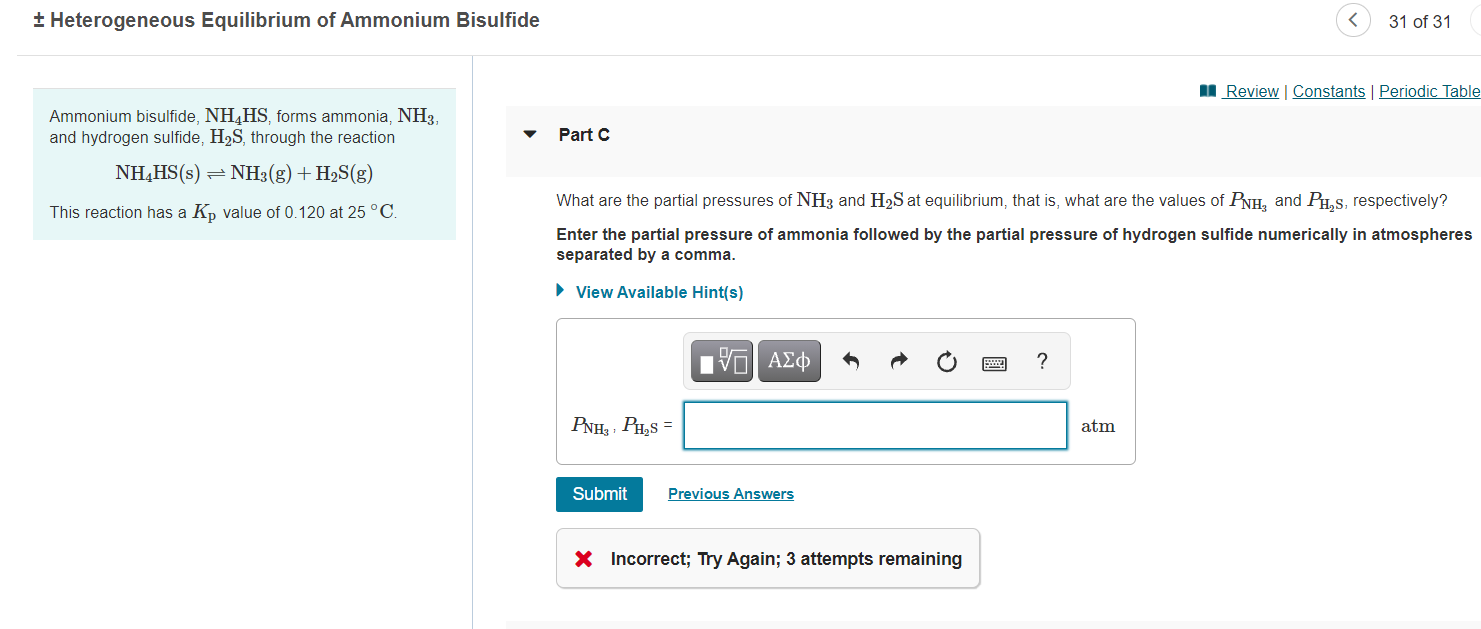
Task: Click inside the answer entry box
Action: [x=874, y=425]
